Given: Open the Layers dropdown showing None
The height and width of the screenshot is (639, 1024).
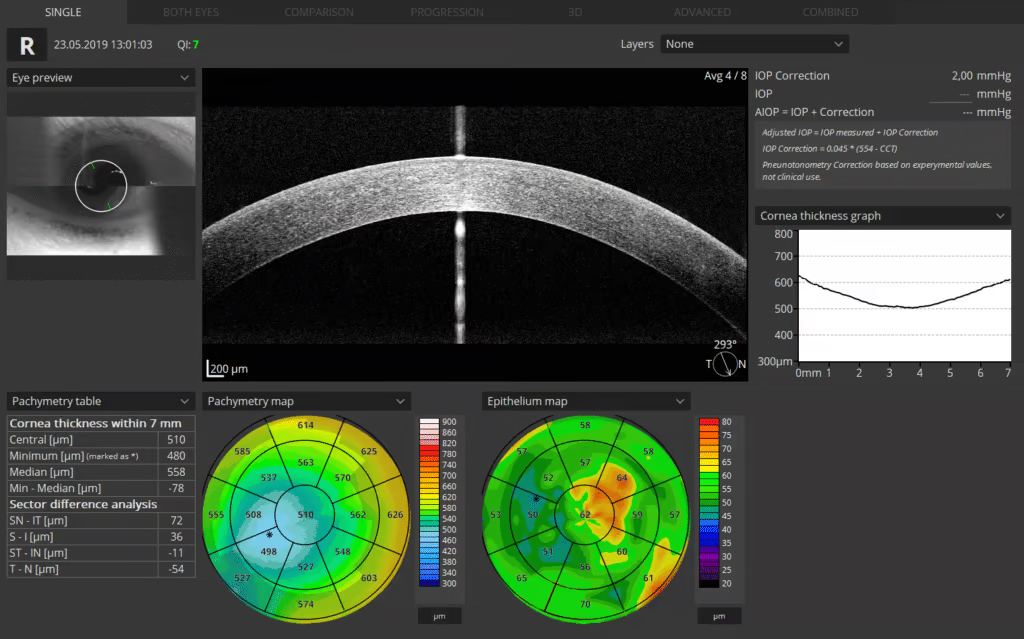Looking at the screenshot, I should point(755,44).
